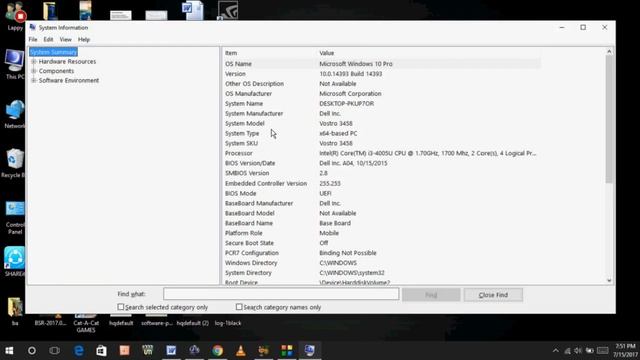Open the Word document icon on desktop
Screen dimensions: 640x360
tap(193, 10)
